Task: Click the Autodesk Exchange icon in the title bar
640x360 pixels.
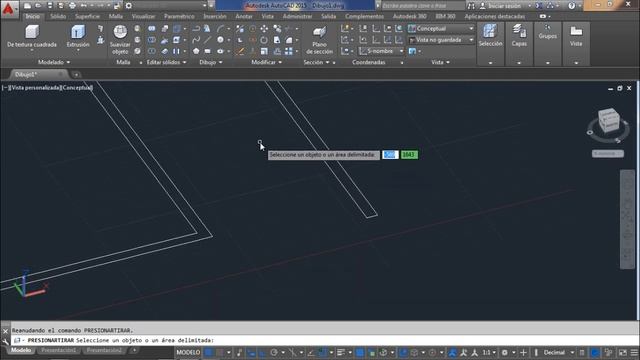Action: pos(539,6)
